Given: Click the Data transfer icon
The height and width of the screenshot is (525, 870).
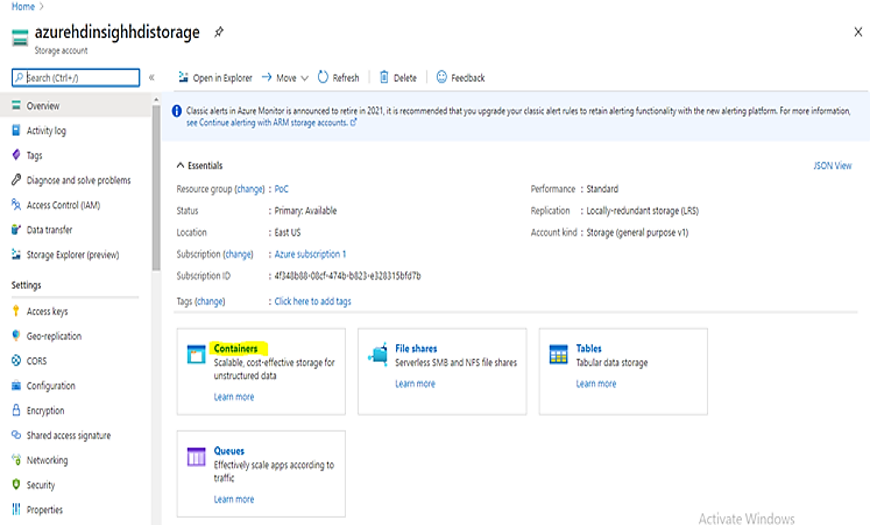Looking at the screenshot, I should [x=16, y=230].
